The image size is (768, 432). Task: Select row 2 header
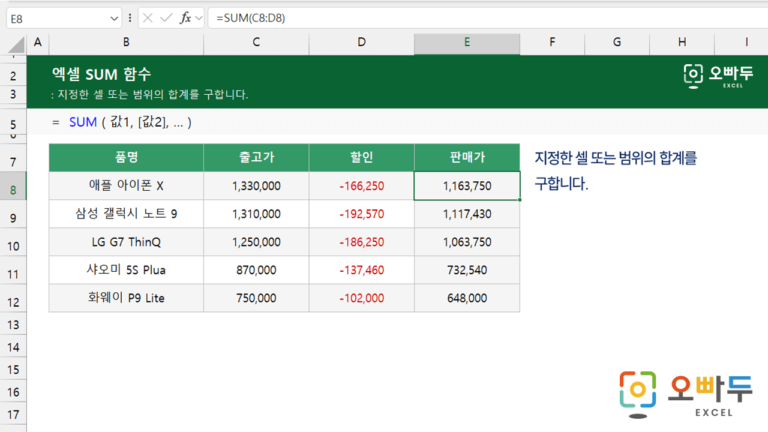coord(13,76)
